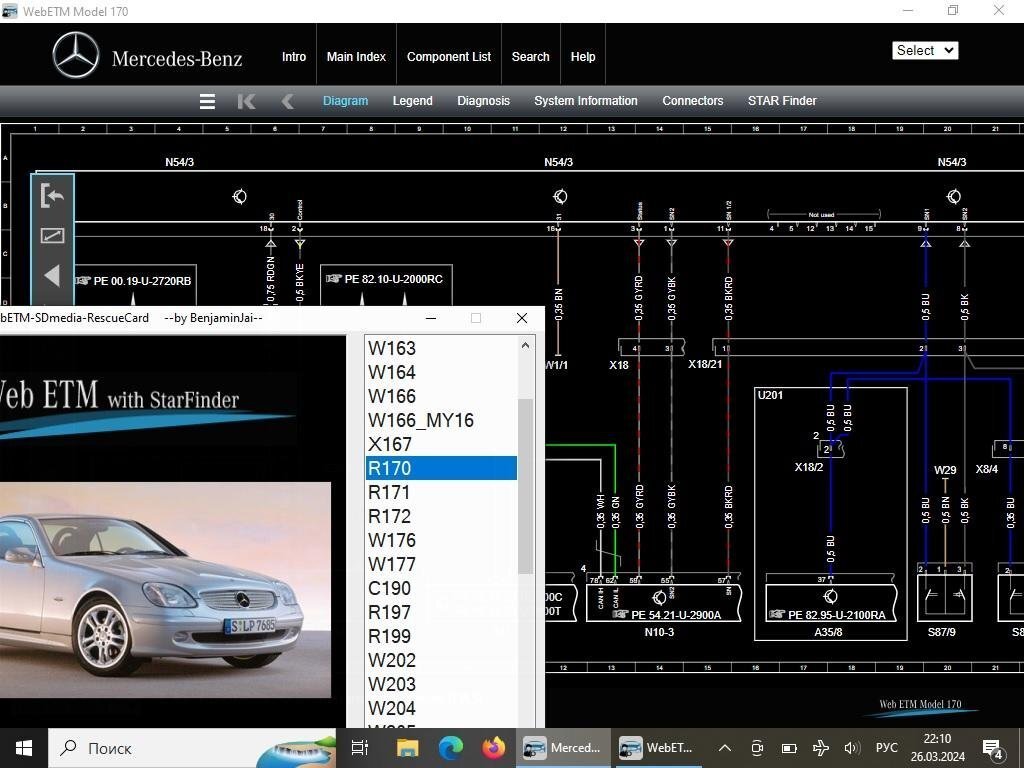
Task: Collapse side panel with left triangle icon
Action: coord(52,275)
